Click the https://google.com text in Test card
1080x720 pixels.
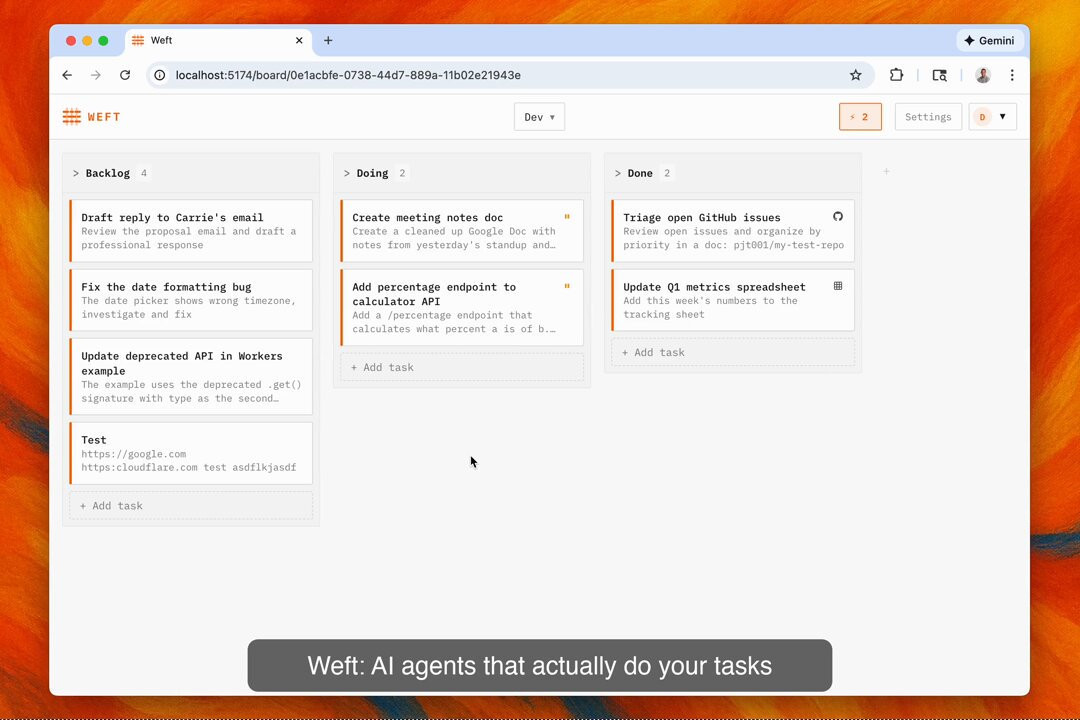pyautogui.click(x=134, y=454)
